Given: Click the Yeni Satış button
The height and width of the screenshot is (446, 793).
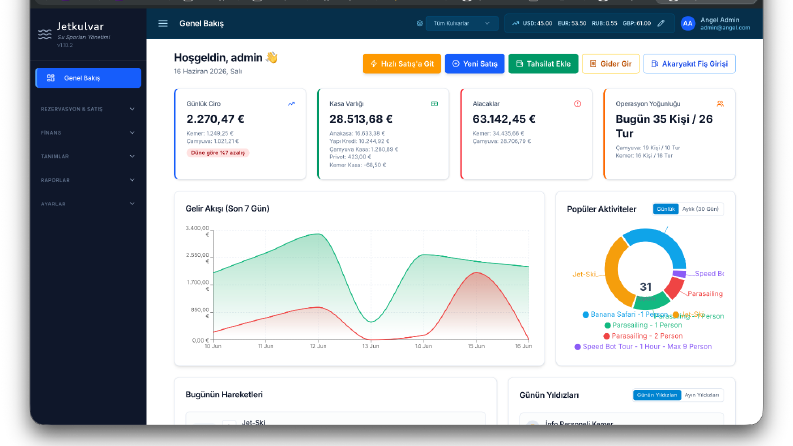Looking at the screenshot, I should [474, 64].
